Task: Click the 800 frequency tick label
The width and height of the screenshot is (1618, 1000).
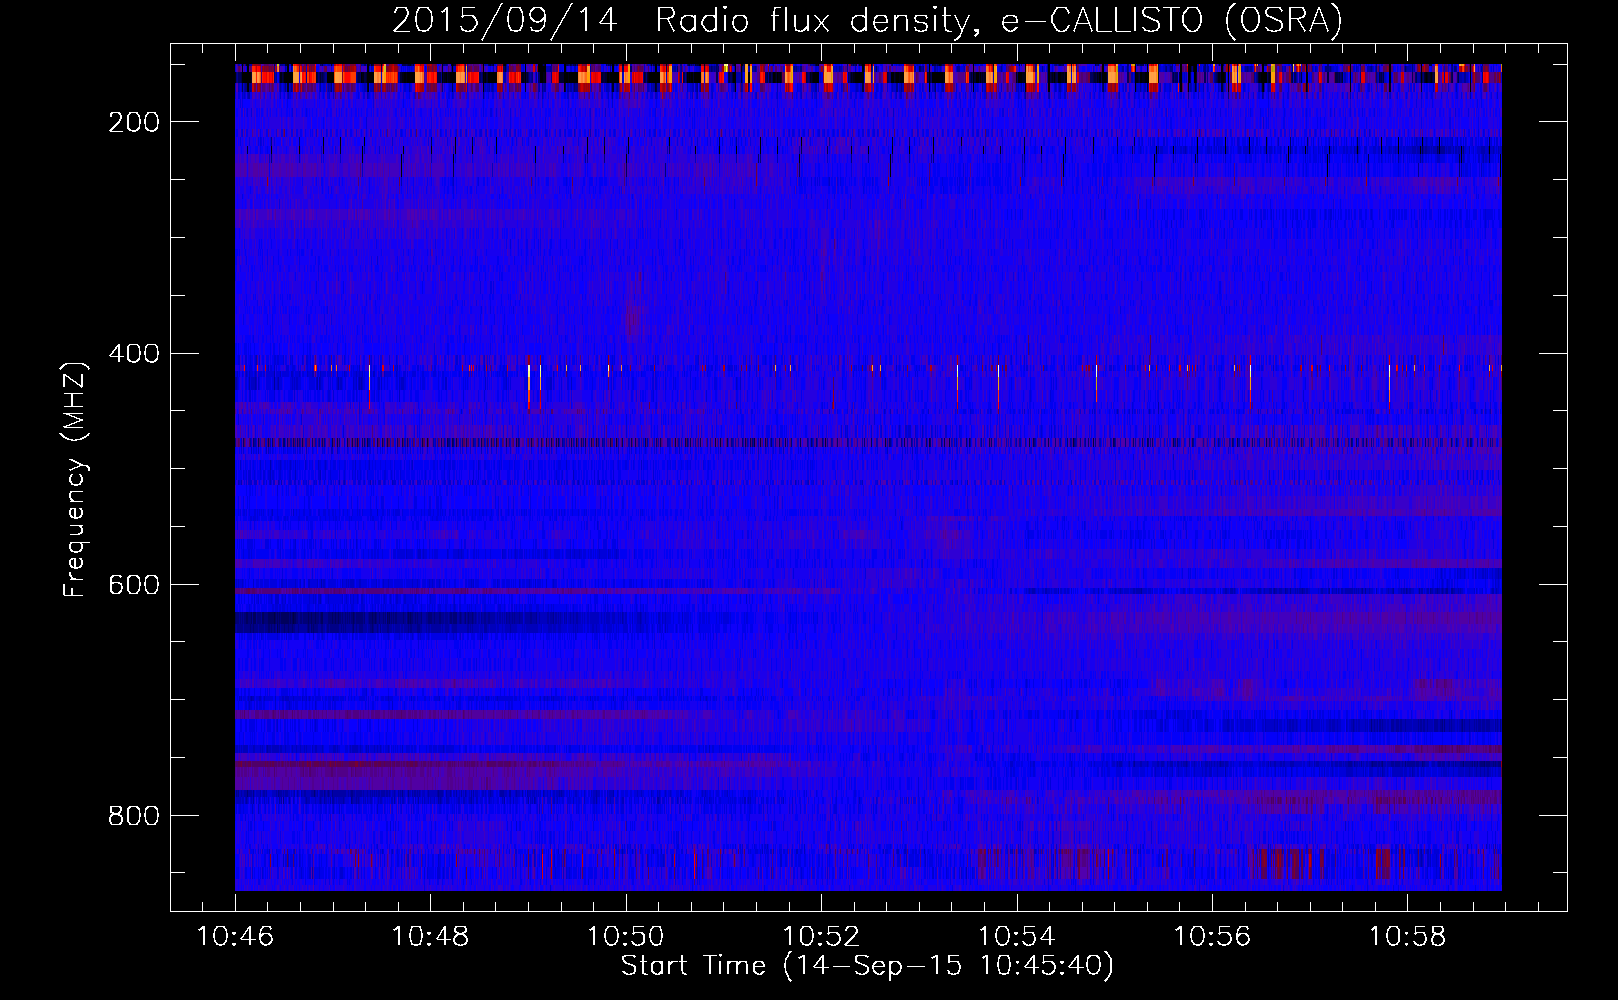Action: (x=134, y=816)
